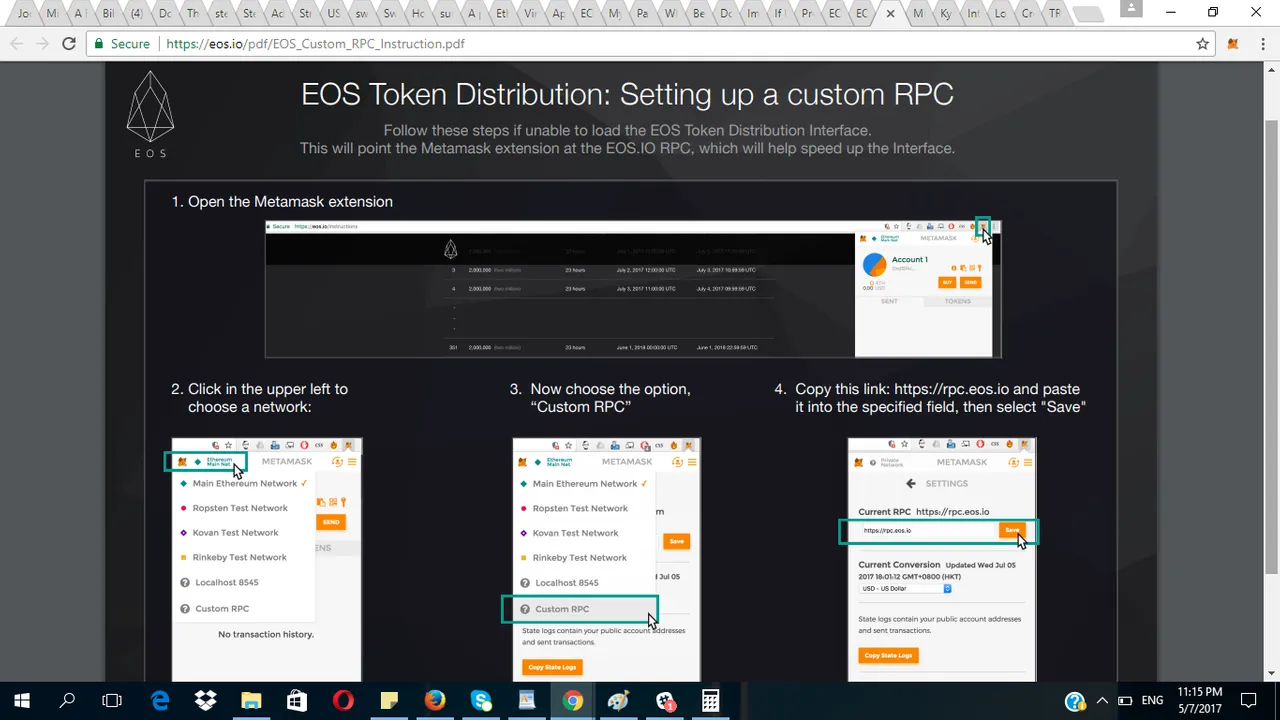Open the Chrome profile avatar button

(1131, 10)
